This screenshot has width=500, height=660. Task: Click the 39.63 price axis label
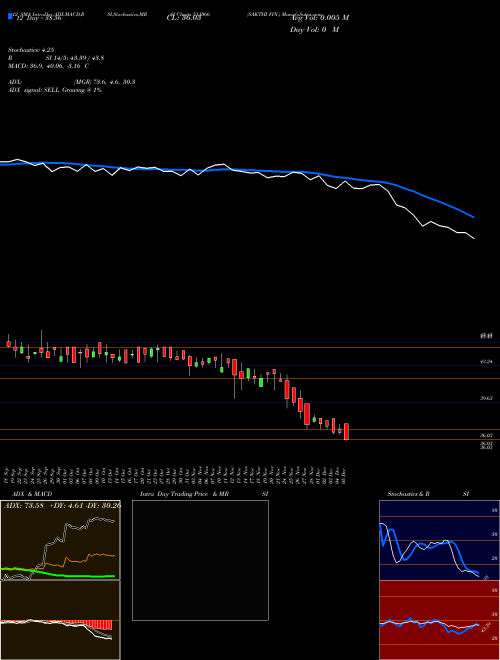tap(487, 398)
